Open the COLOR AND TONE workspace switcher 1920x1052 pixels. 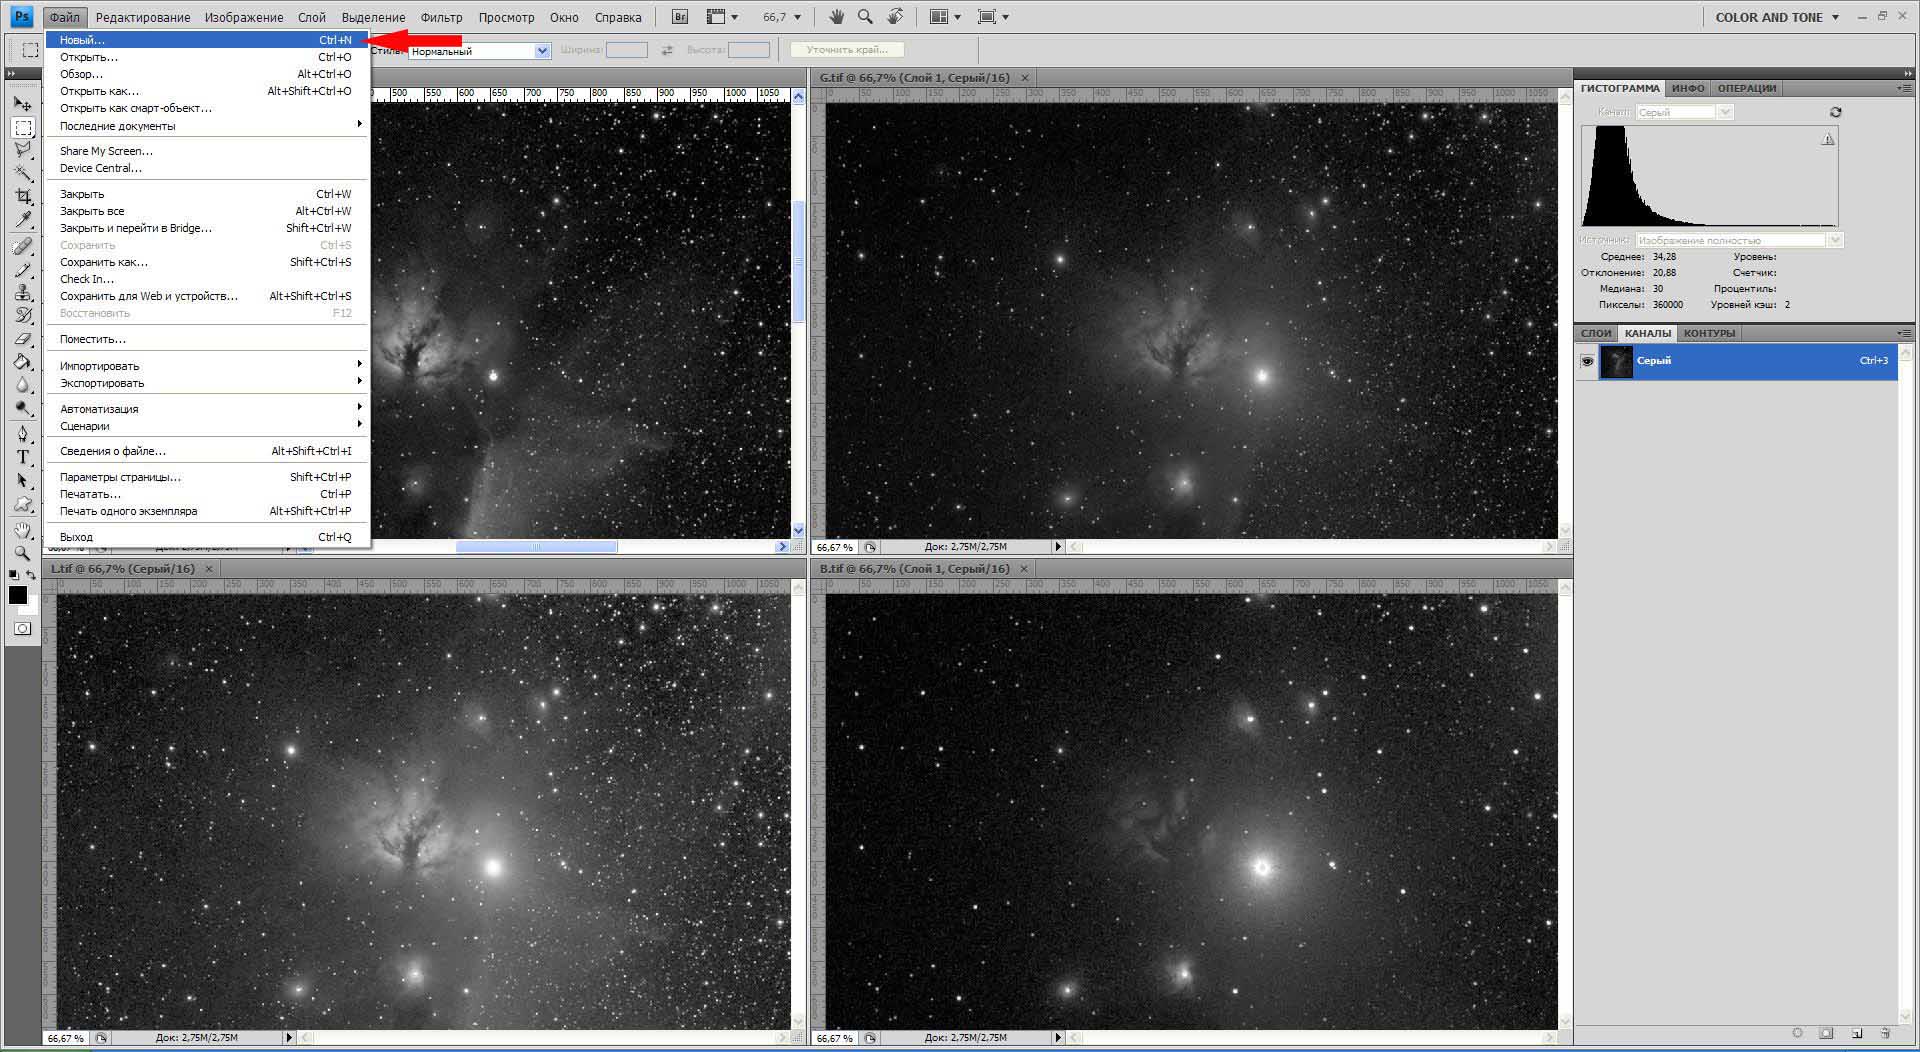pyautogui.click(x=1776, y=17)
